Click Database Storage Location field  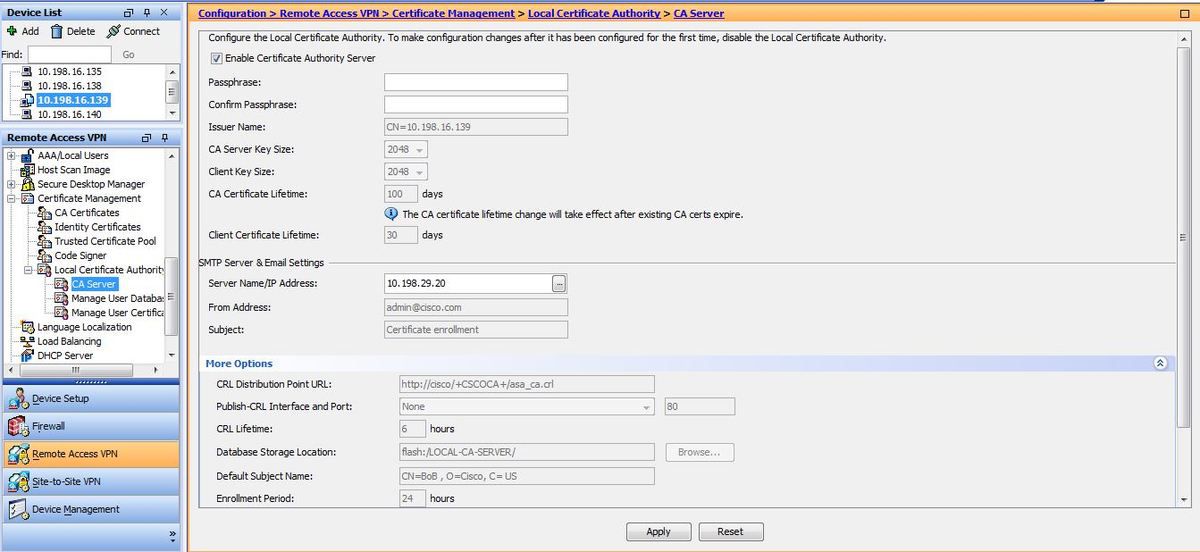coord(527,452)
